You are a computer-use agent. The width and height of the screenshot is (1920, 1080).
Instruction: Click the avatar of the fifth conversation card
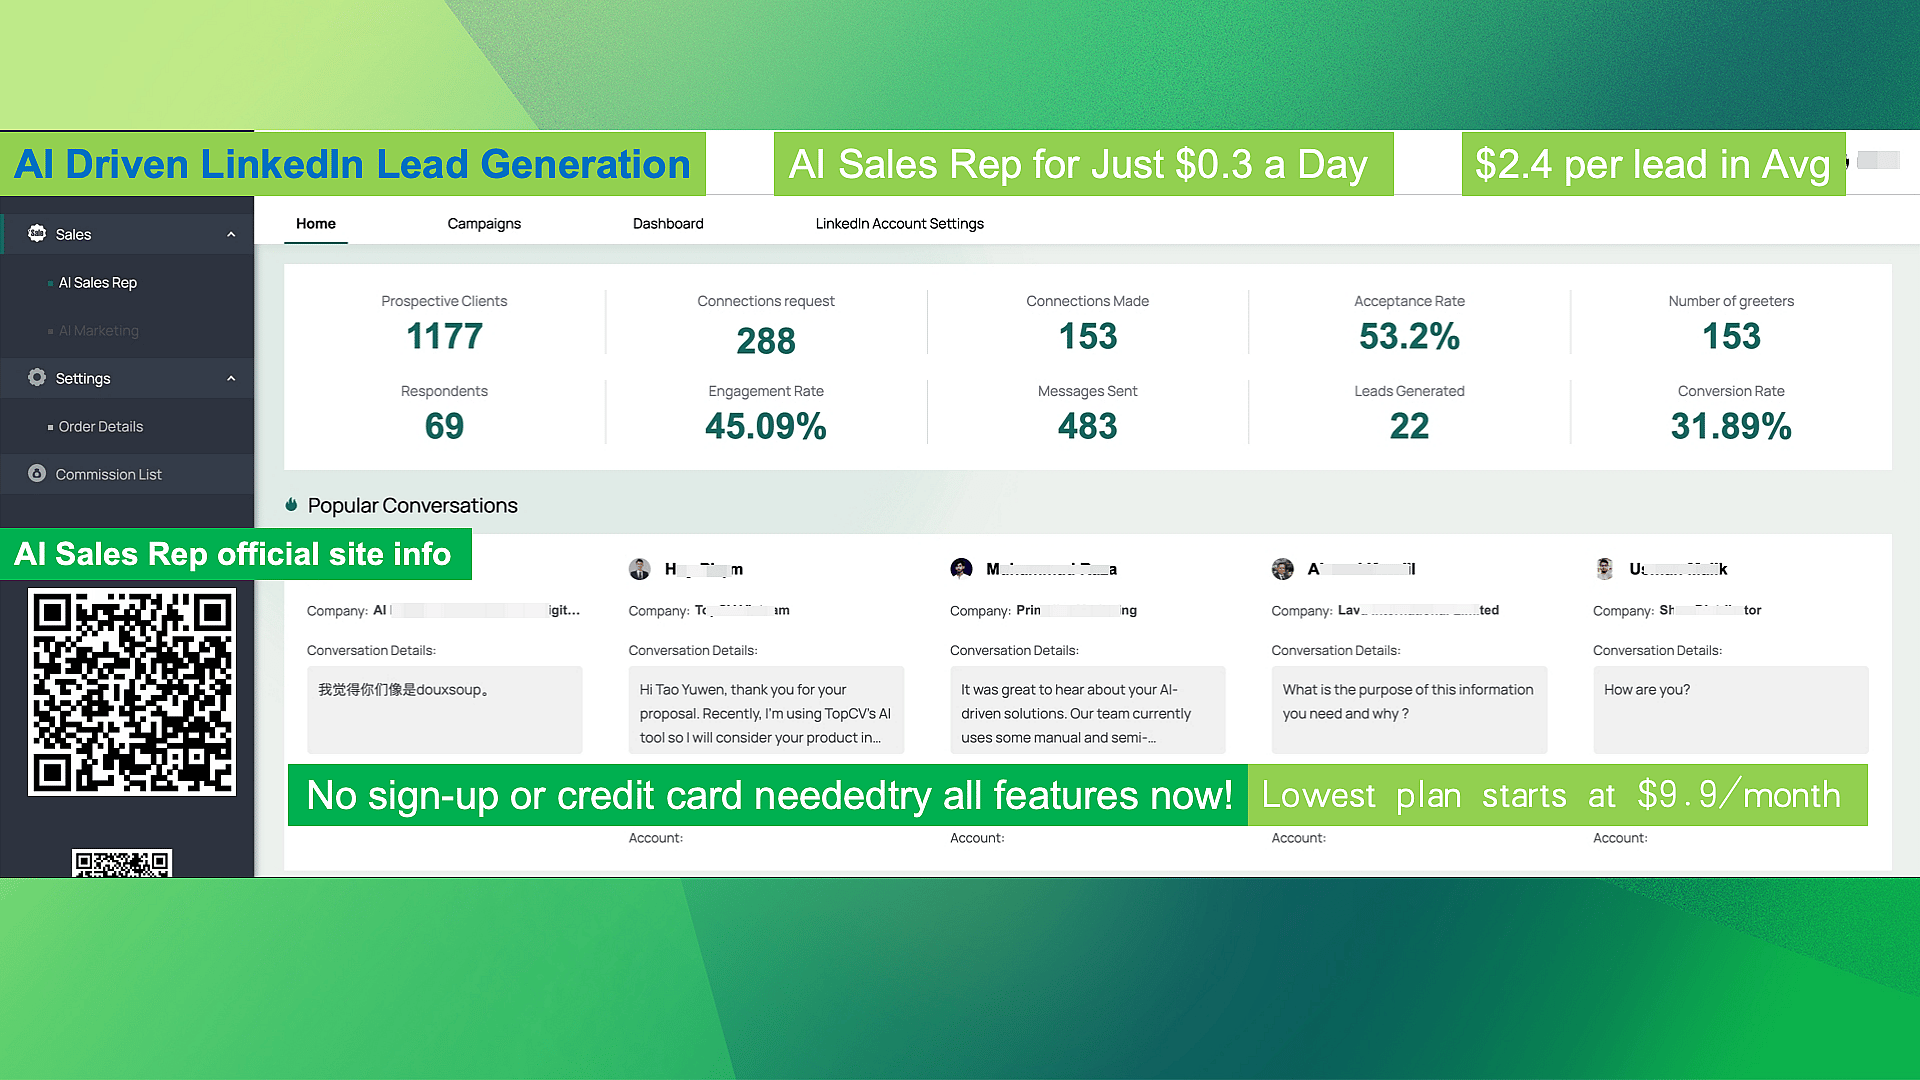(x=1605, y=569)
